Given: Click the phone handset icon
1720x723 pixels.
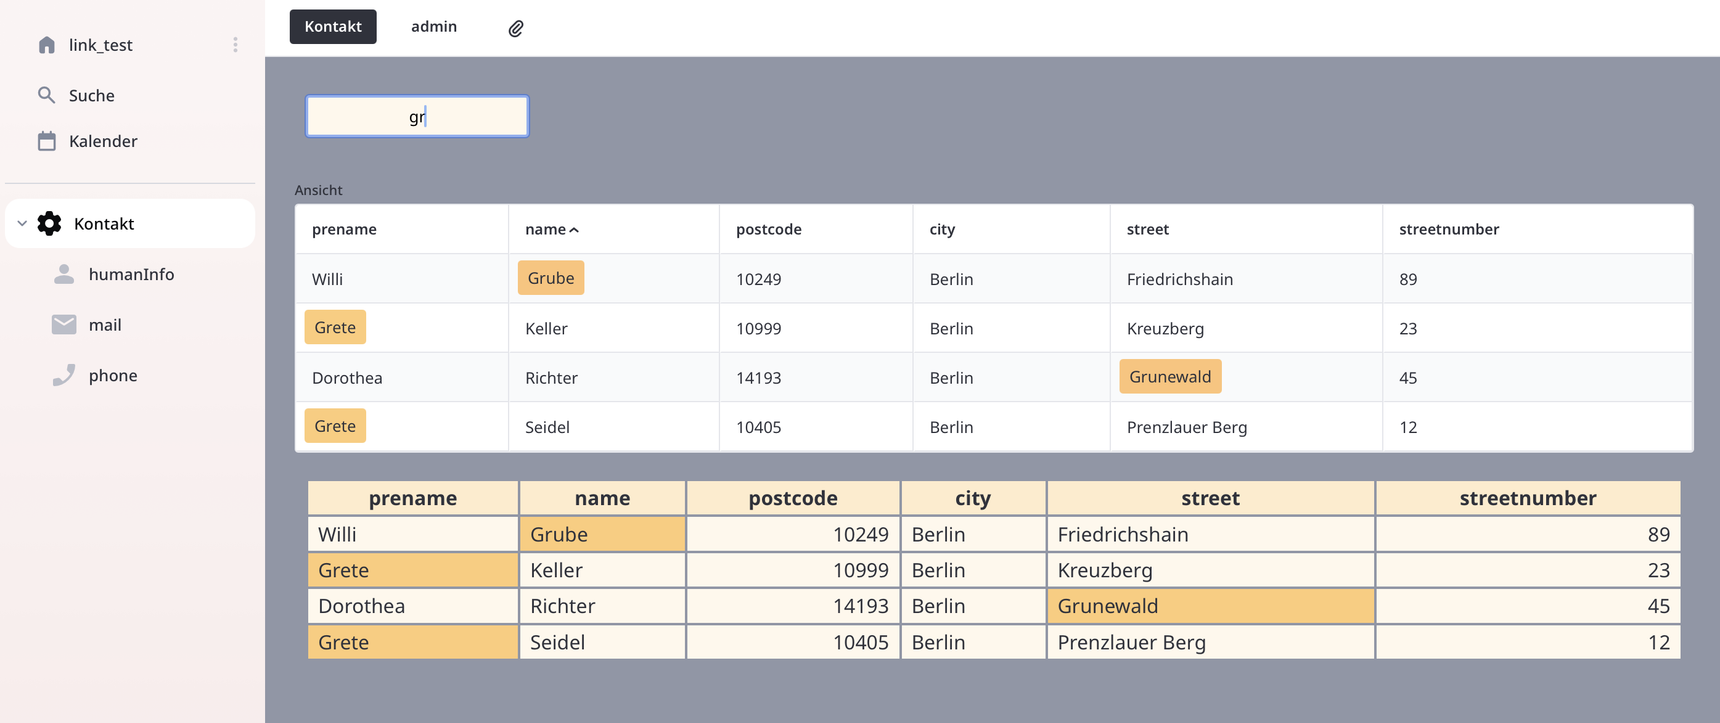Looking at the screenshot, I should (x=64, y=375).
